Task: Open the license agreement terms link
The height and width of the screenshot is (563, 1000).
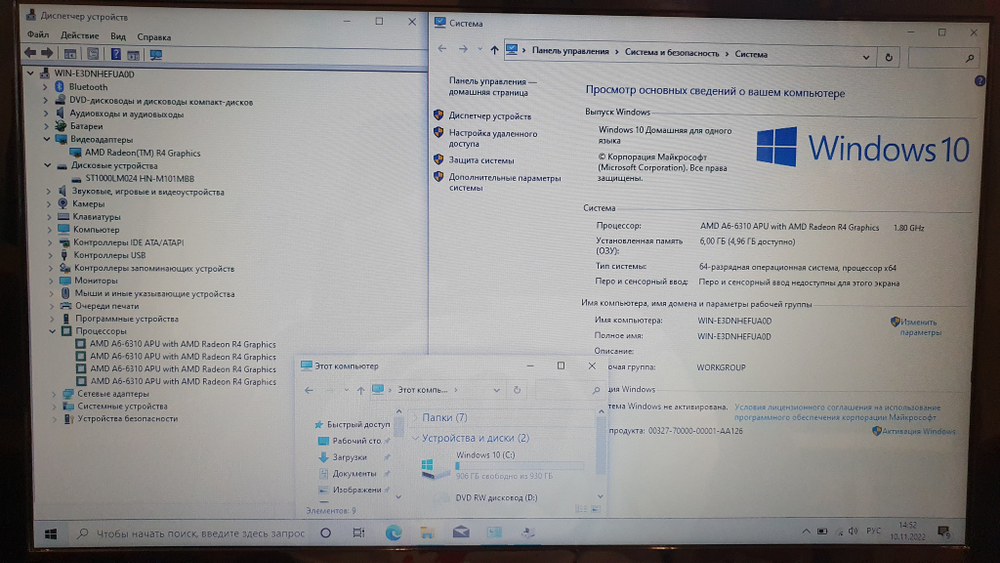Action: point(837,412)
